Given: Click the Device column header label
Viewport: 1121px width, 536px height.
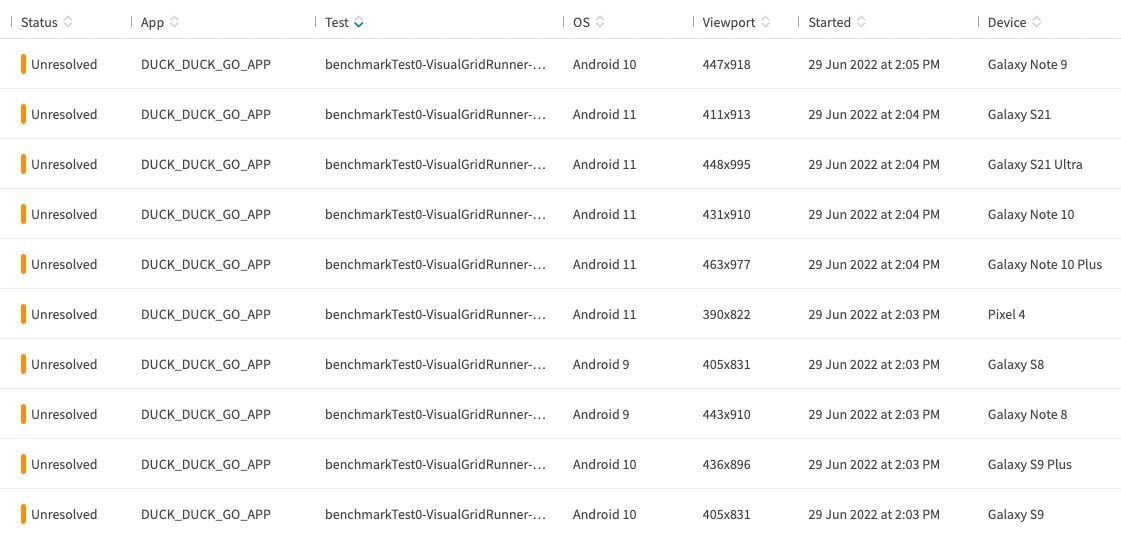Looking at the screenshot, I should (1006, 22).
